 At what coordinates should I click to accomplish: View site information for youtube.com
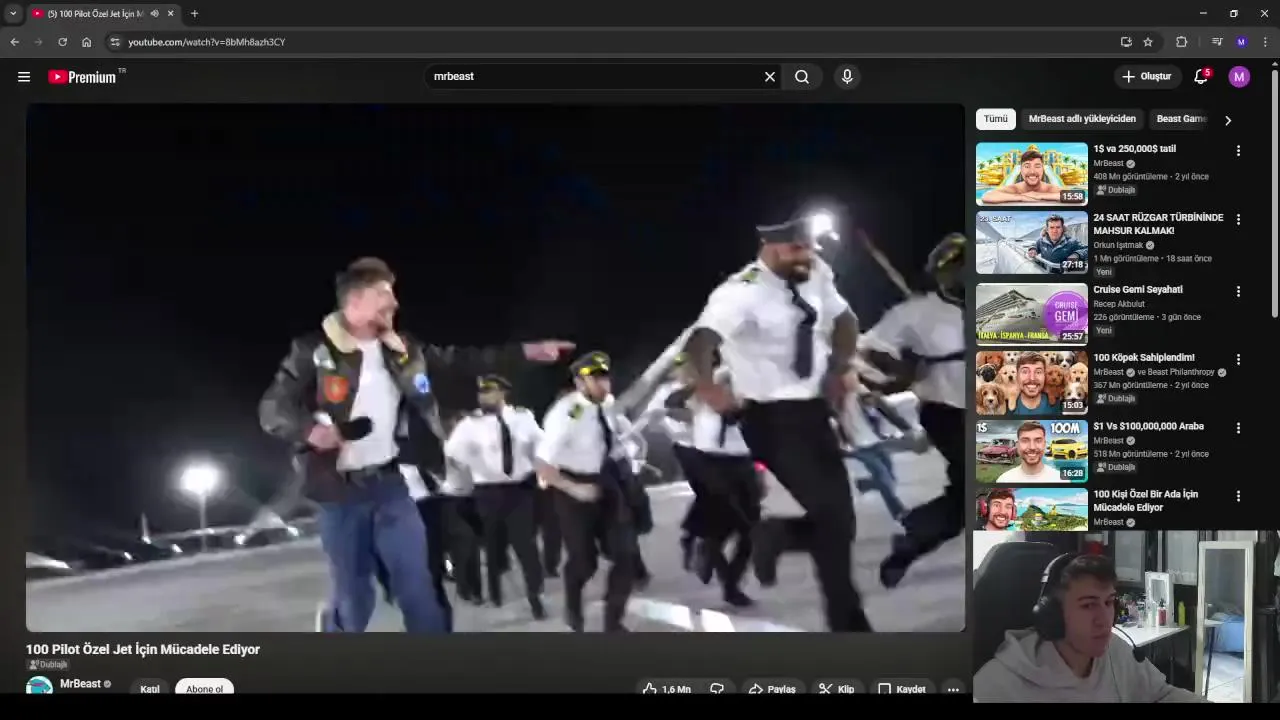(x=115, y=42)
